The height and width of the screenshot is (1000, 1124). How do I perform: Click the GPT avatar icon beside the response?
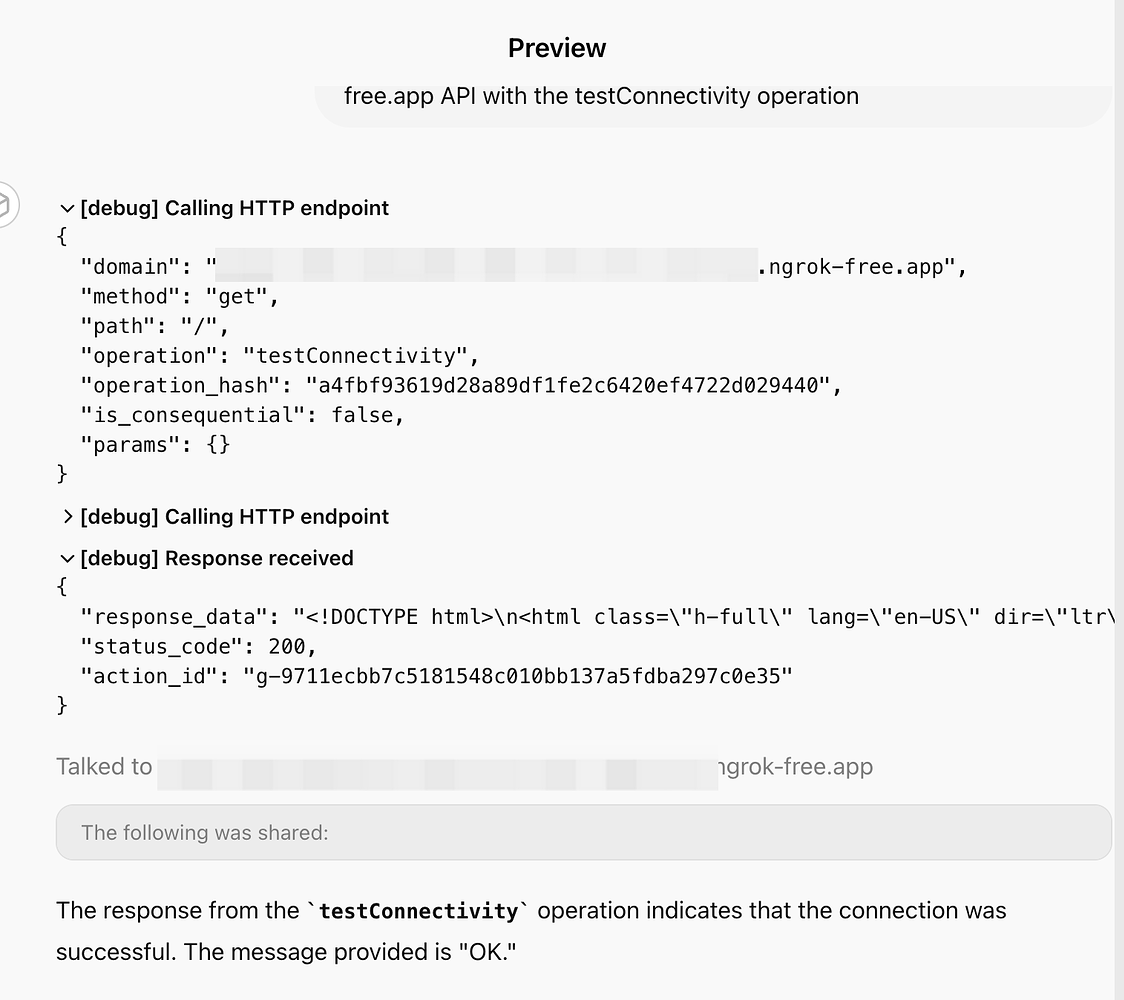click(6, 205)
